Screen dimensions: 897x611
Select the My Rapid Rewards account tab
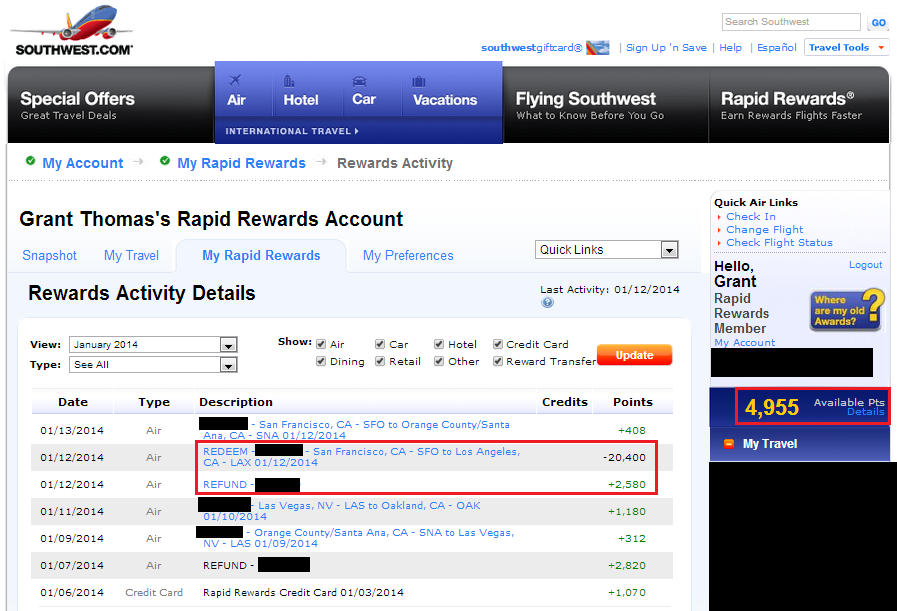click(x=261, y=255)
